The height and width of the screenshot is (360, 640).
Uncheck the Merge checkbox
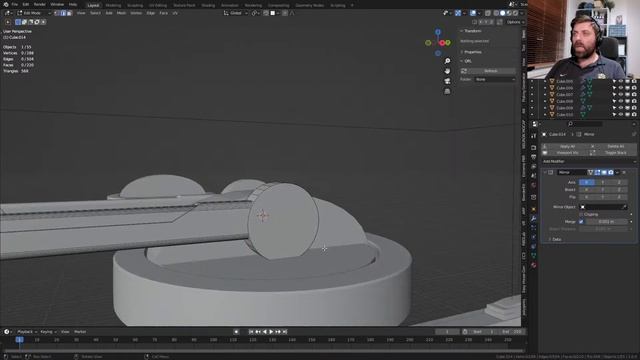(x=582, y=222)
